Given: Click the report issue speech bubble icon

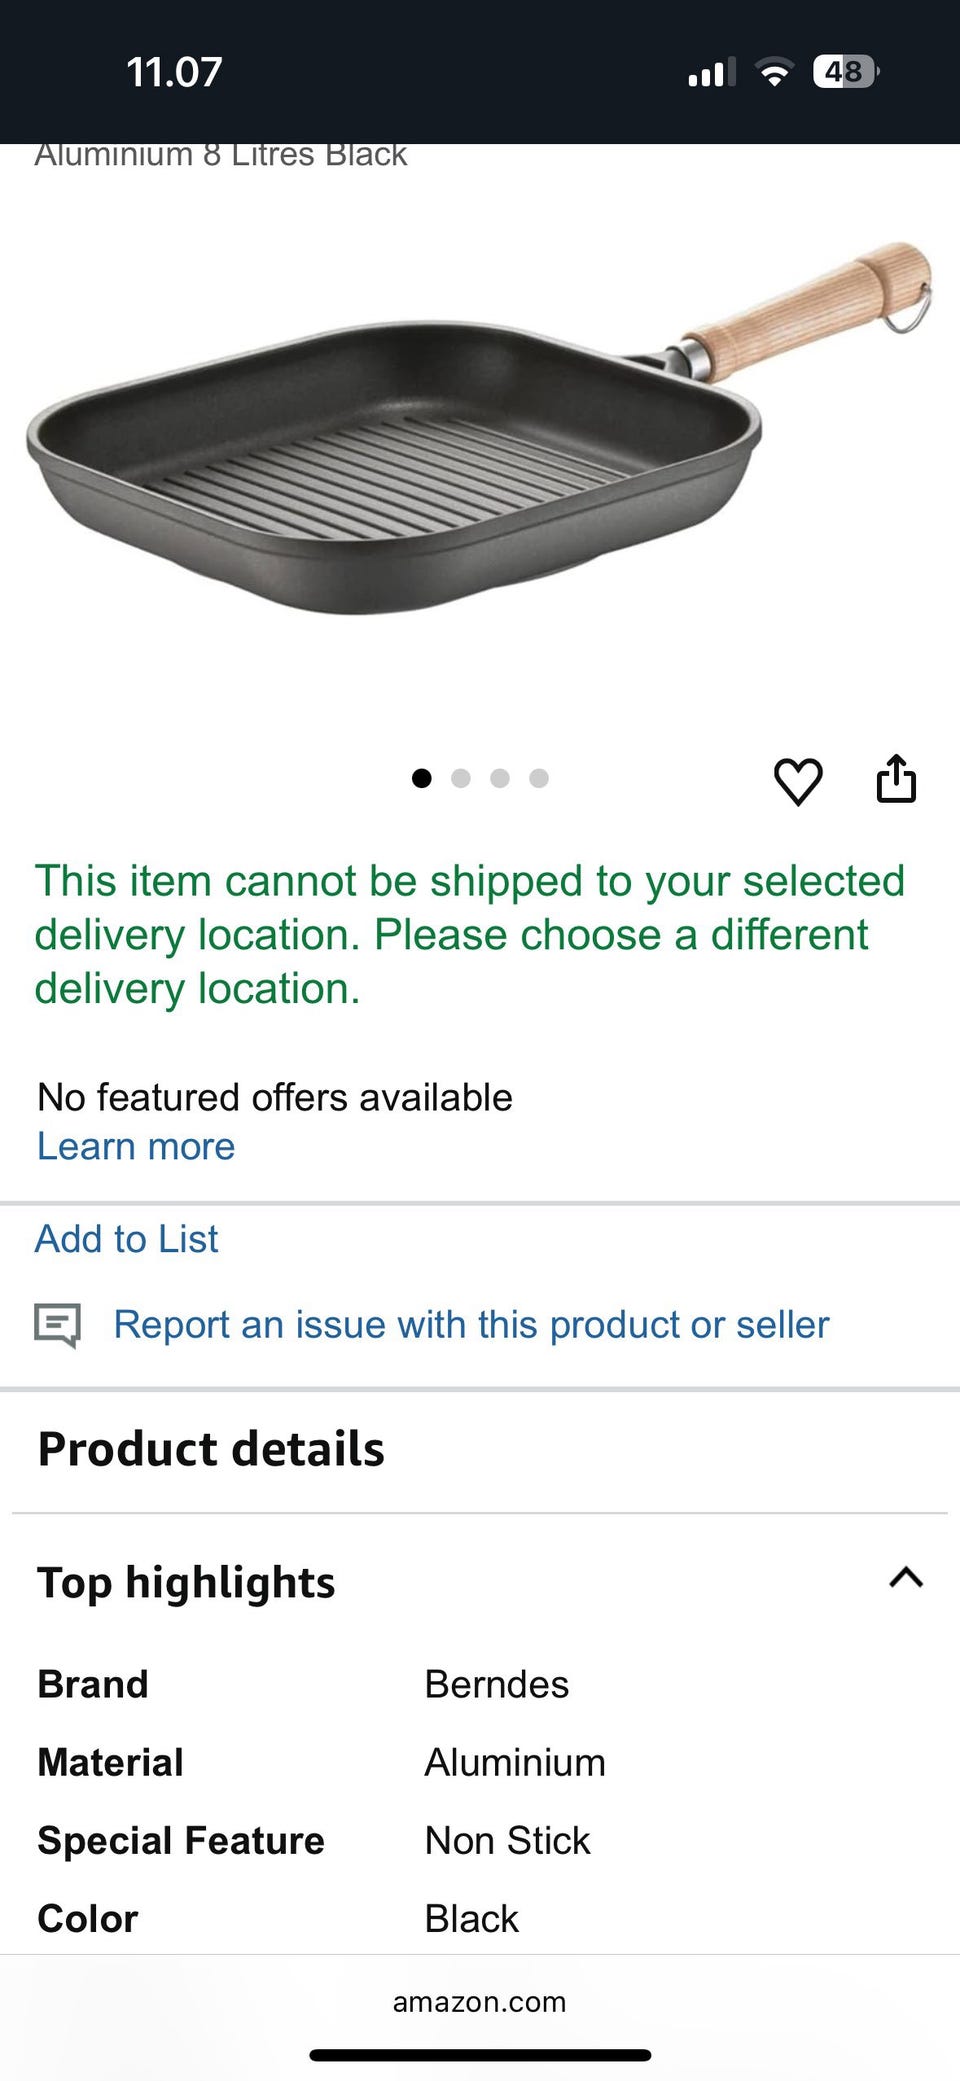Looking at the screenshot, I should click(x=57, y=1325).
